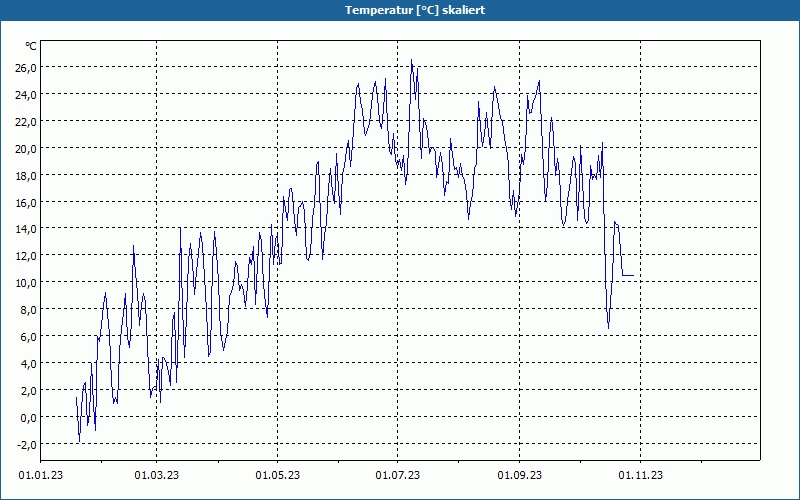The image size is (800, 500).
Task: Select the 01.05.23 date label
Action: [278, 476]
